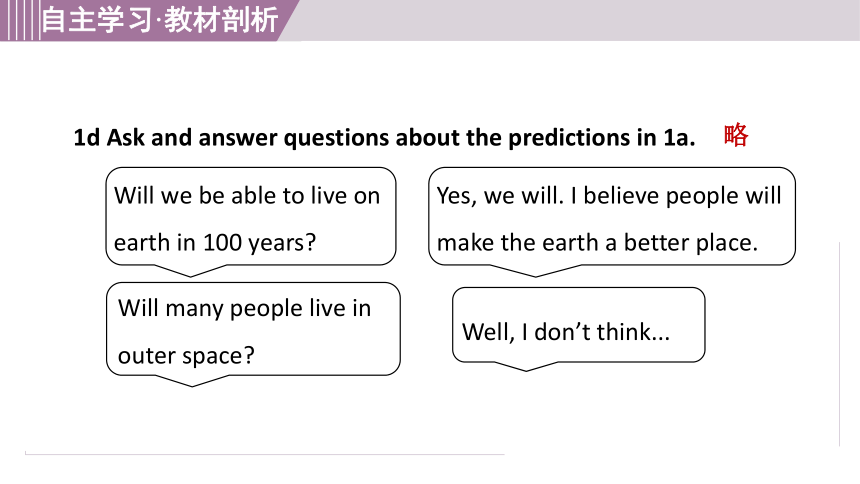Screen dimensions: 860x484
Task: Click the text 'earth in 100 years?'
Action: click(x=215, y=243)
